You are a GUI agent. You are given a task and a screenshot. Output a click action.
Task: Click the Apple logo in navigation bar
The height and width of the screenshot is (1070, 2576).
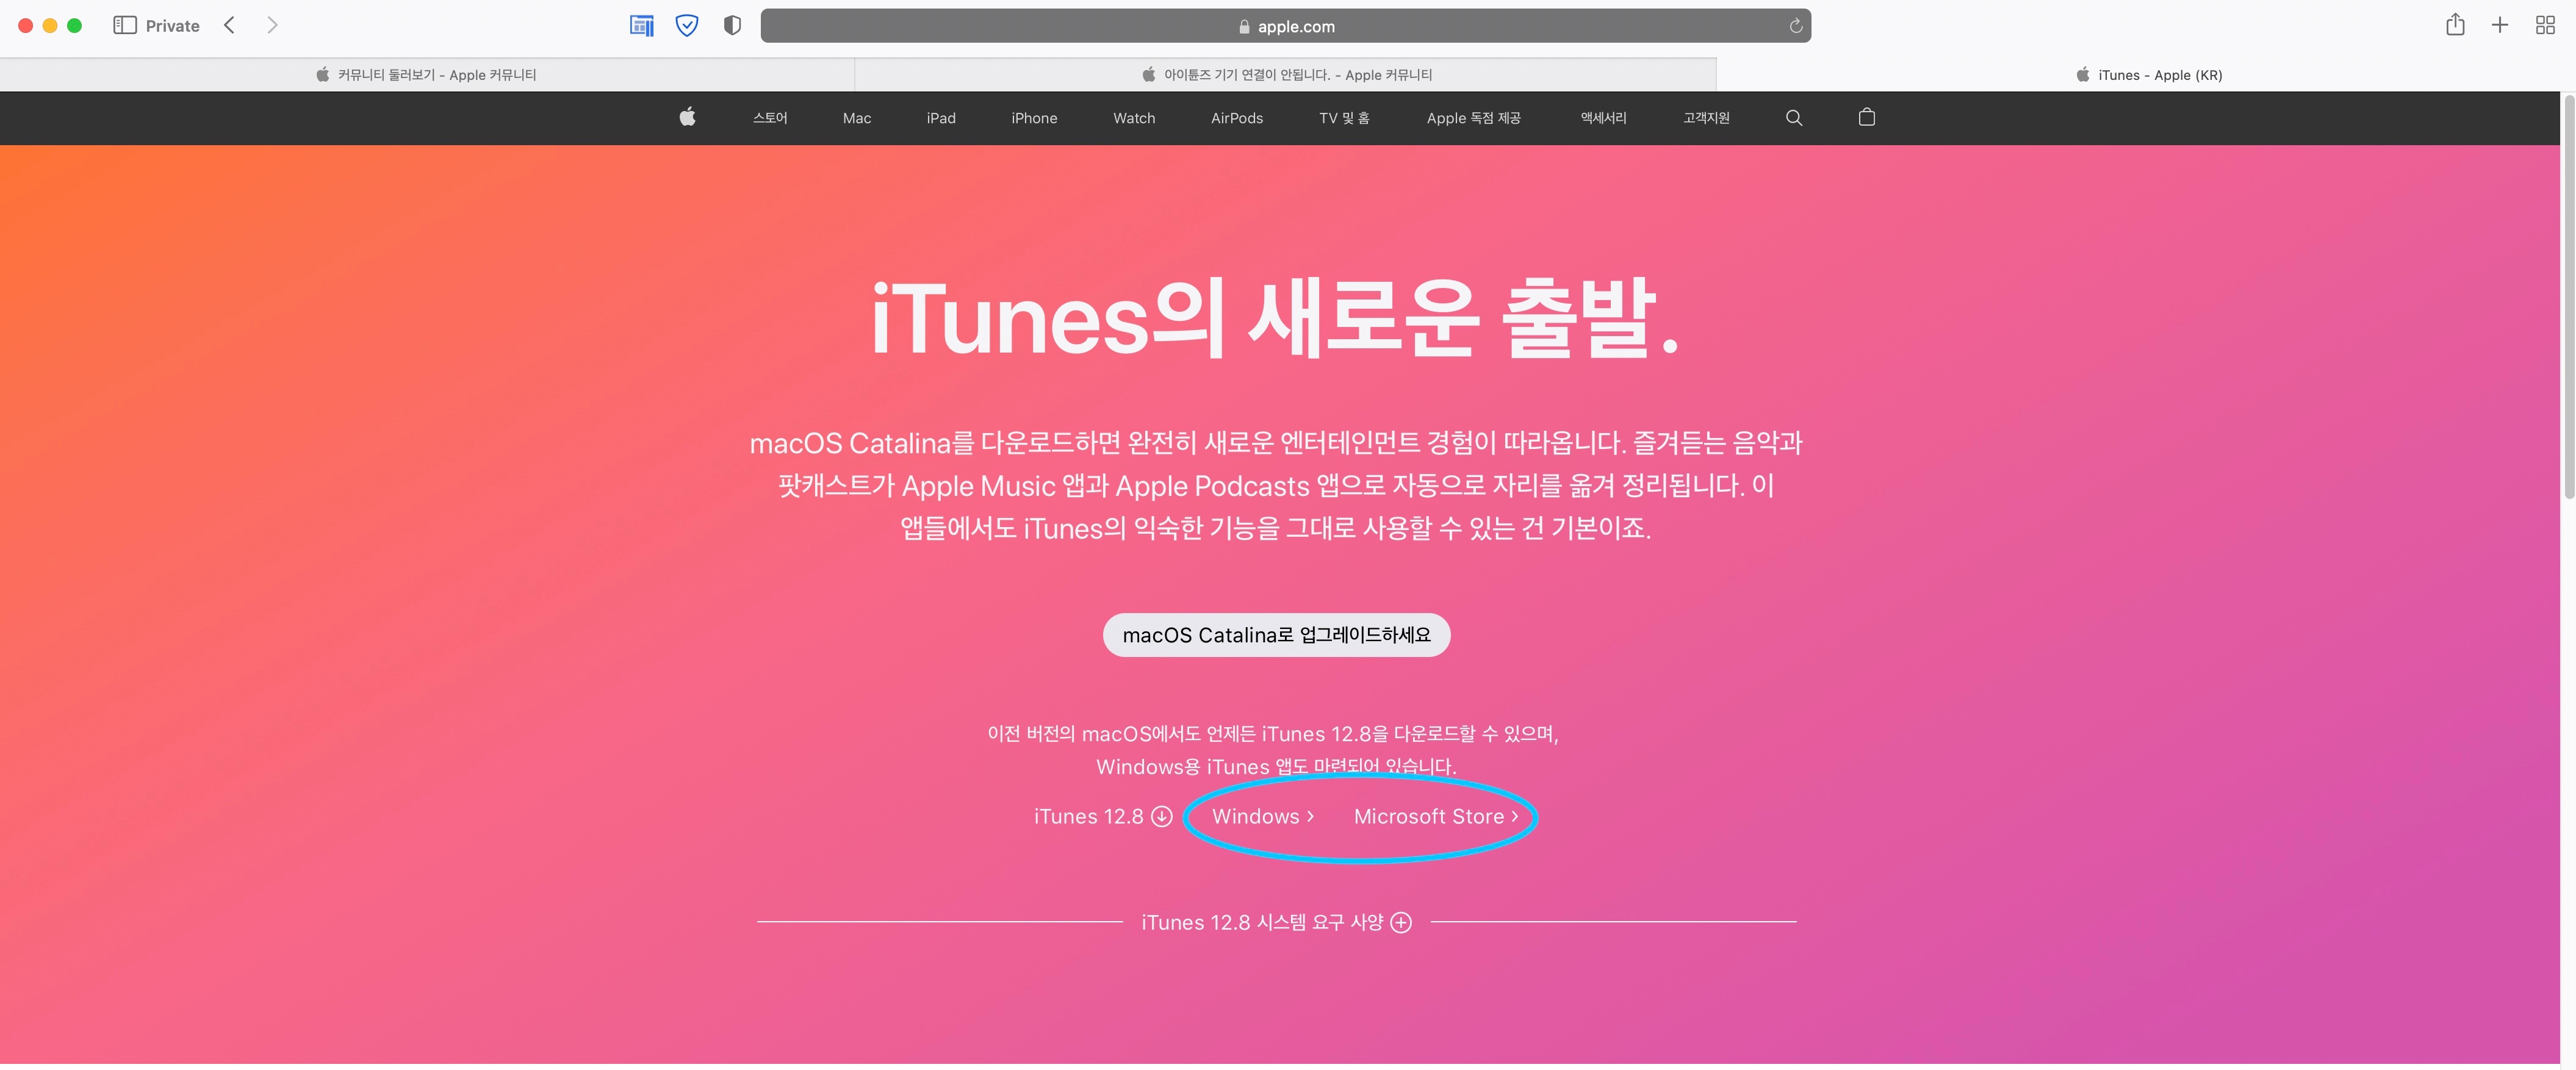pyautogui.click(x=687, y=117)
